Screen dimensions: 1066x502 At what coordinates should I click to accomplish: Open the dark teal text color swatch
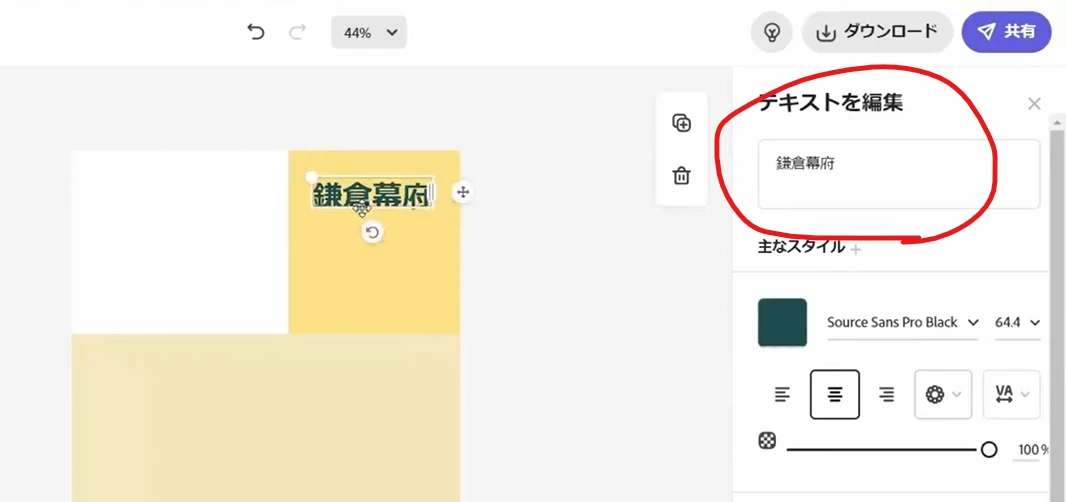coord(783,322)
